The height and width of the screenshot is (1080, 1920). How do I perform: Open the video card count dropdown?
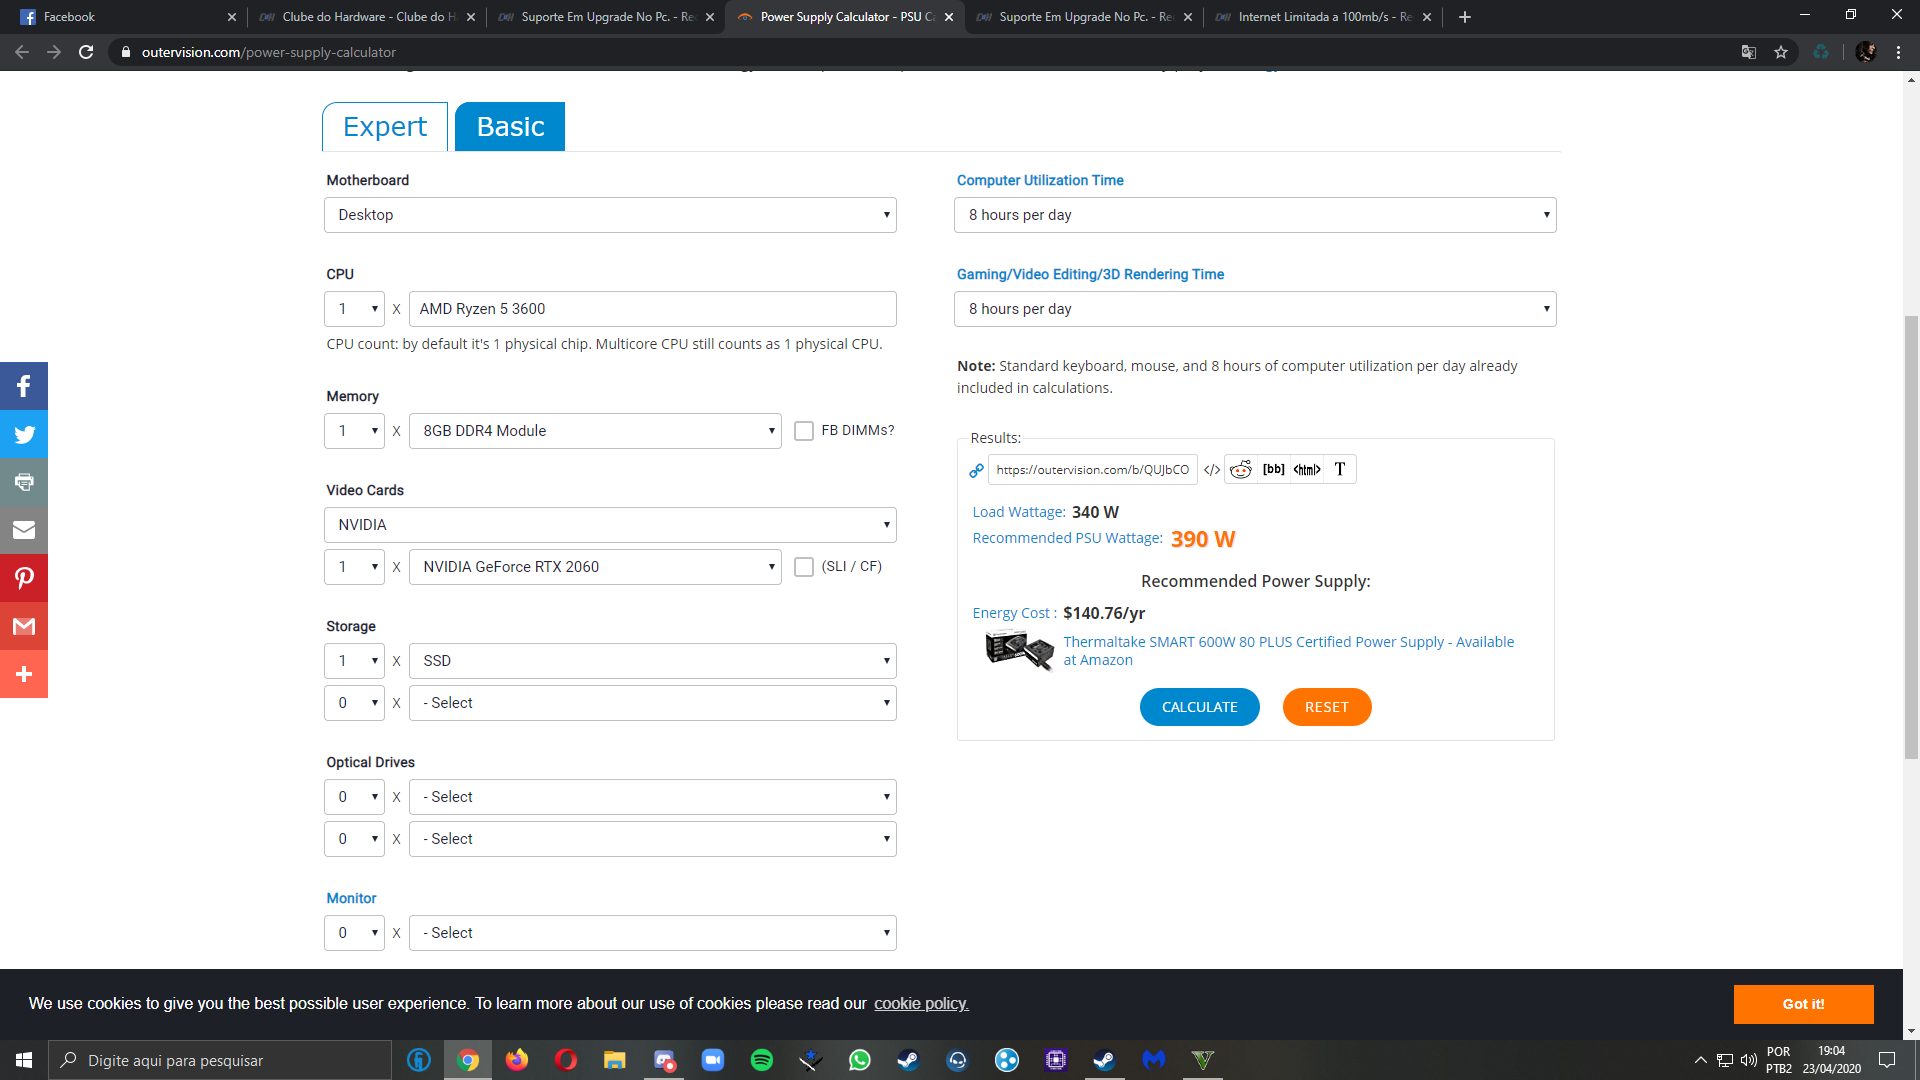[x=354, y=567]
